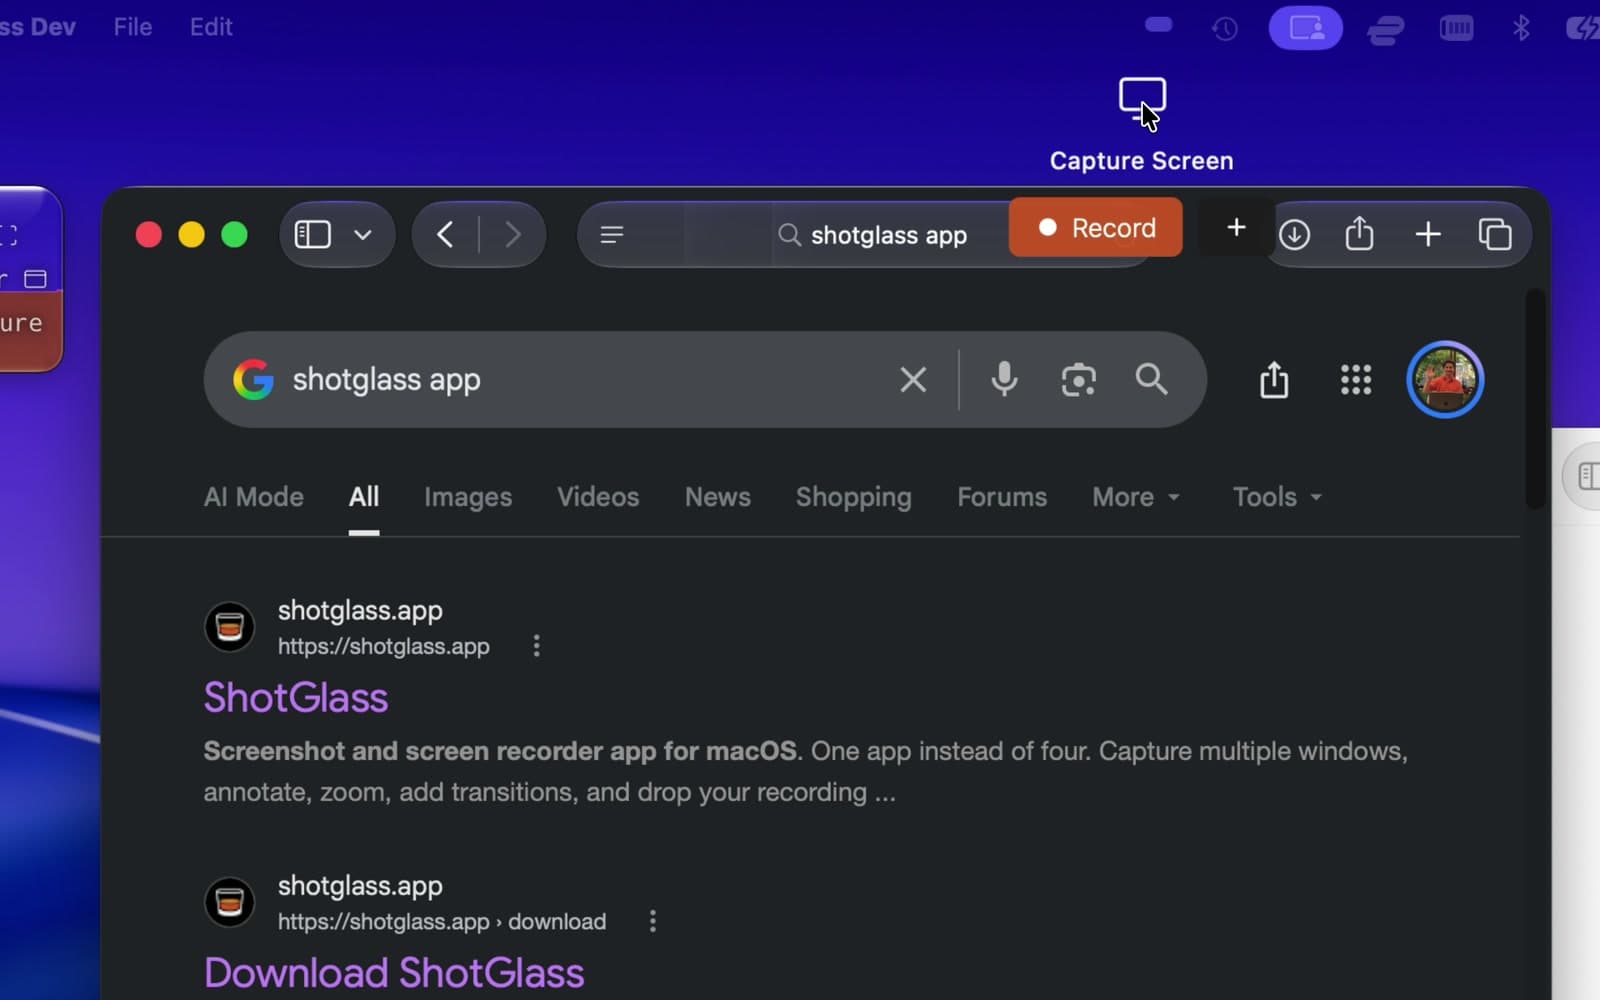Open the ShotGlass result link
Image resolution: width=1600 pixels, height=1000 pixels.
(296, 698)
